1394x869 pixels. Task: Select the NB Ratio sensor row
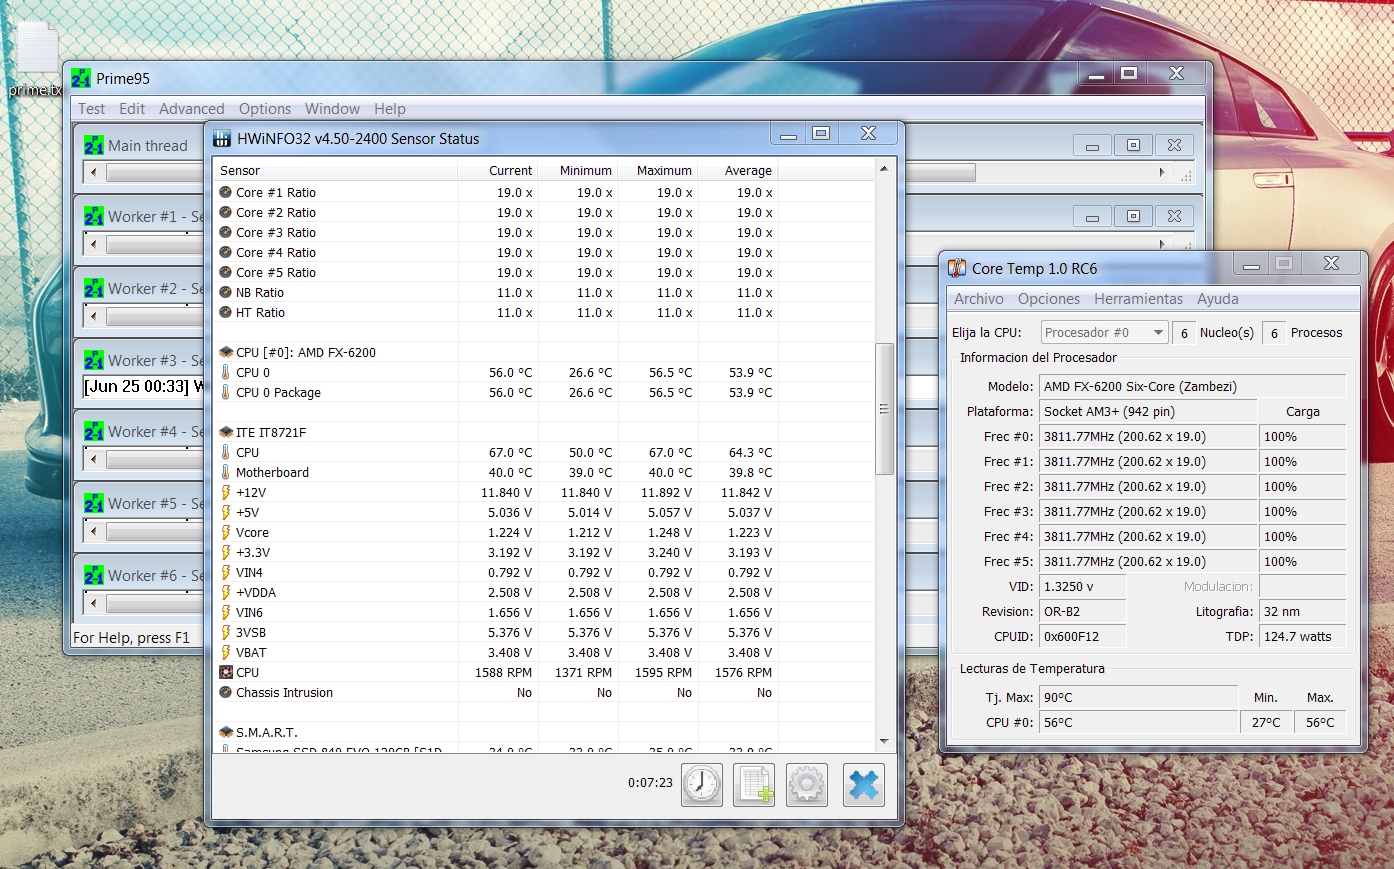(545, 292)
